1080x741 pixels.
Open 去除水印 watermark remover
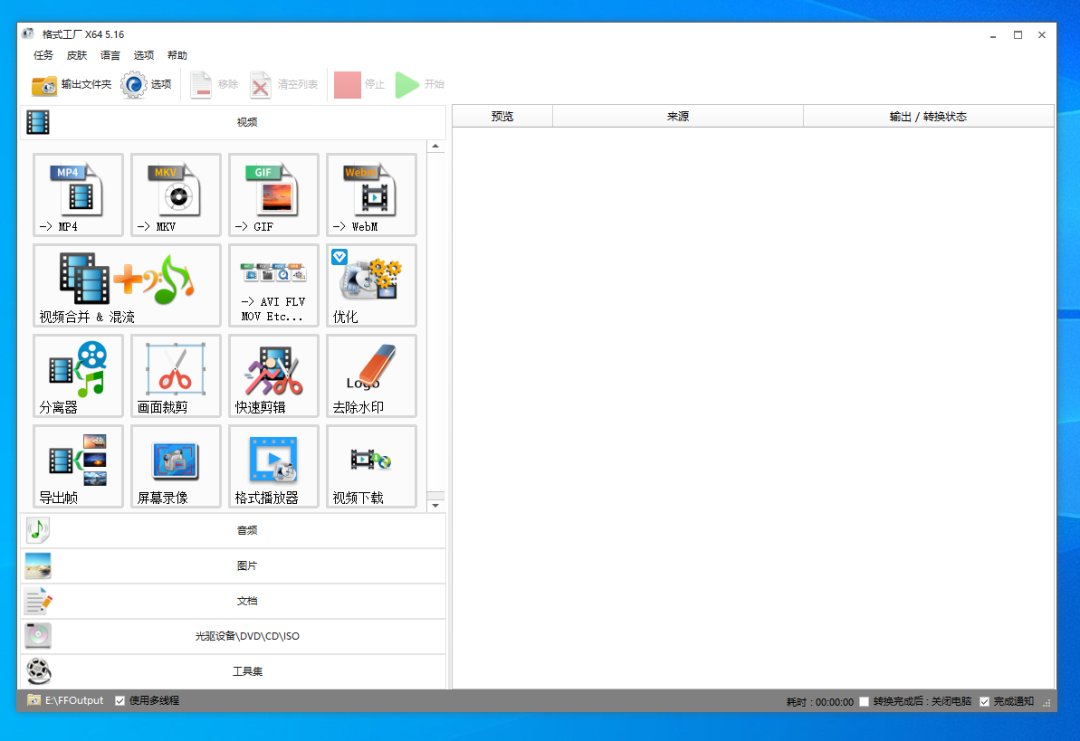coord(371,376)
